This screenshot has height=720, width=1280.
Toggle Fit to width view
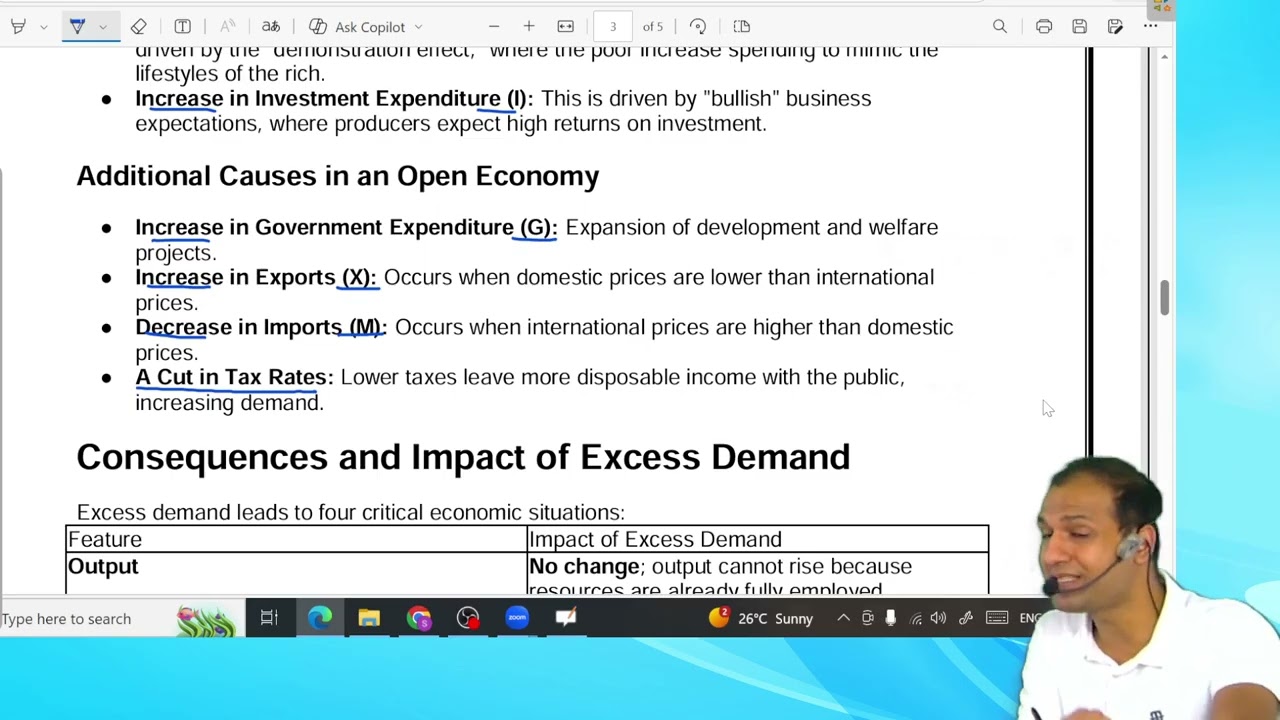click(x=565, y=27)
